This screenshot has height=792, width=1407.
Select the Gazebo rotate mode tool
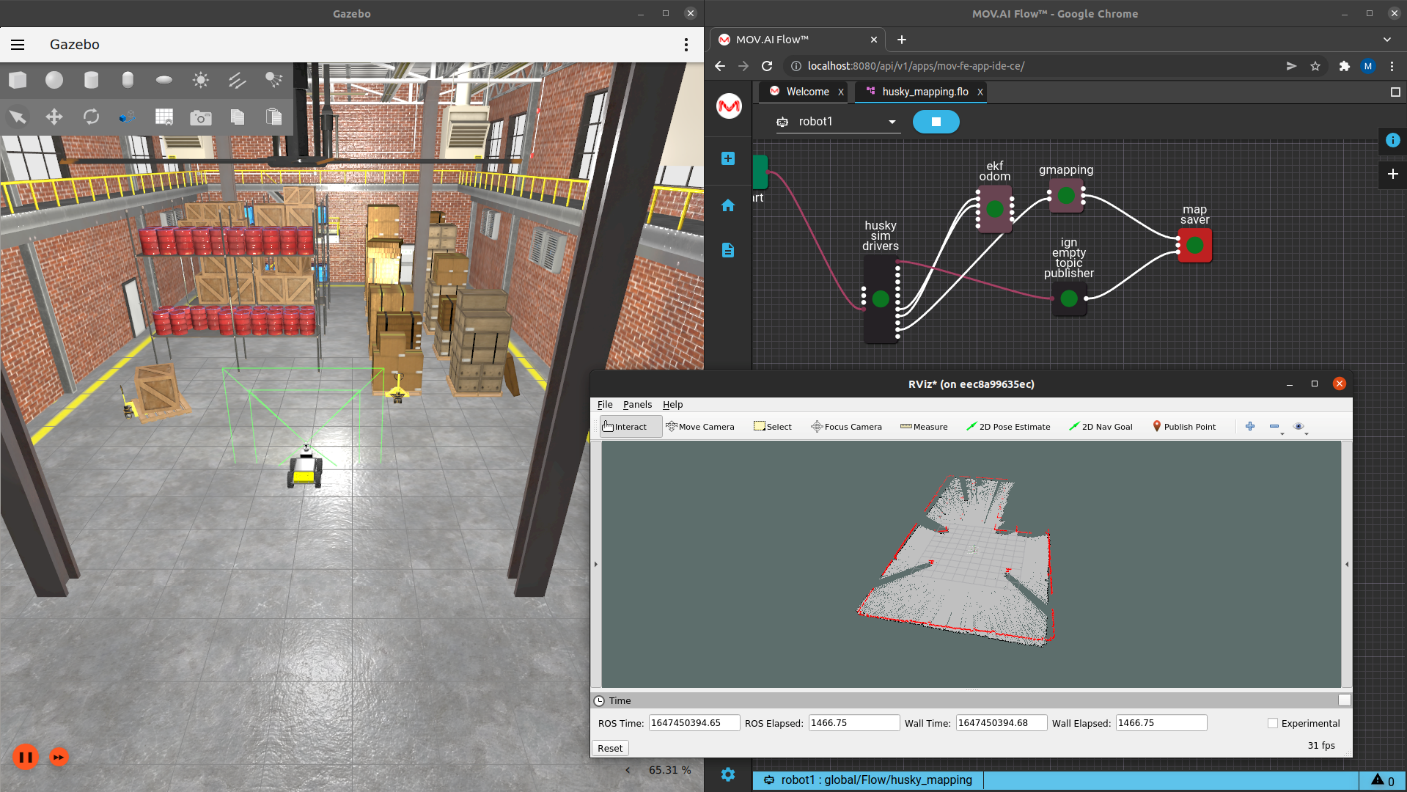click(x=91, y=117)
